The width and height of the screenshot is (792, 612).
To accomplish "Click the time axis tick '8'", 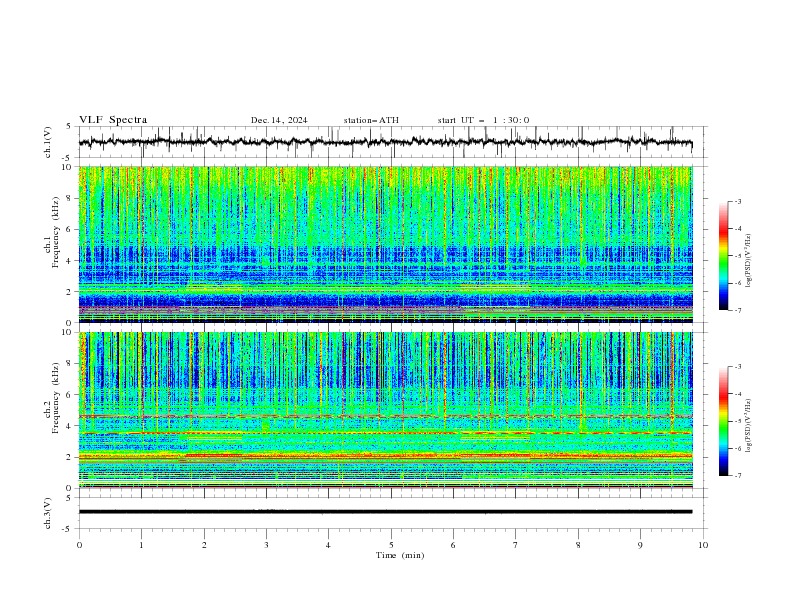I will 578,545.
